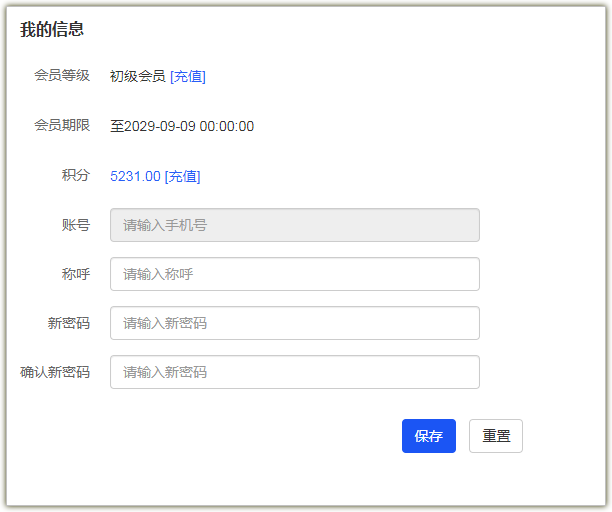Click the 确认新密码 label
Screen dimensions: 612x512
click(x=55, y=372)
